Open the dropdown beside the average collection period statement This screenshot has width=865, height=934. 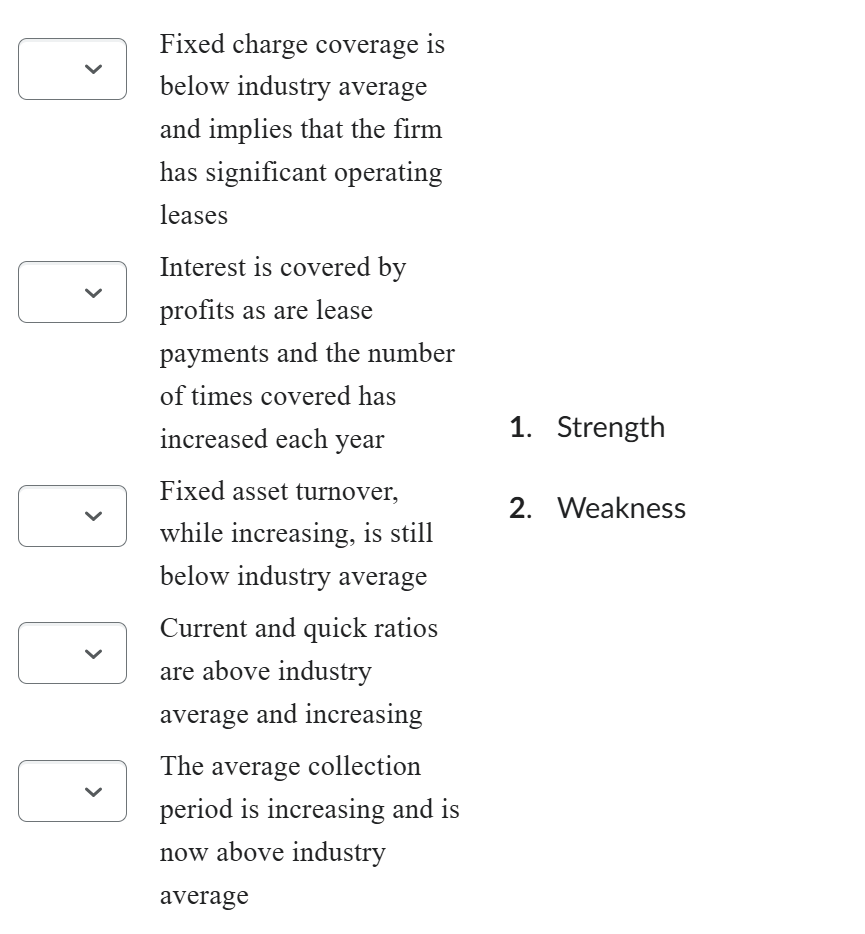(71, 790)
